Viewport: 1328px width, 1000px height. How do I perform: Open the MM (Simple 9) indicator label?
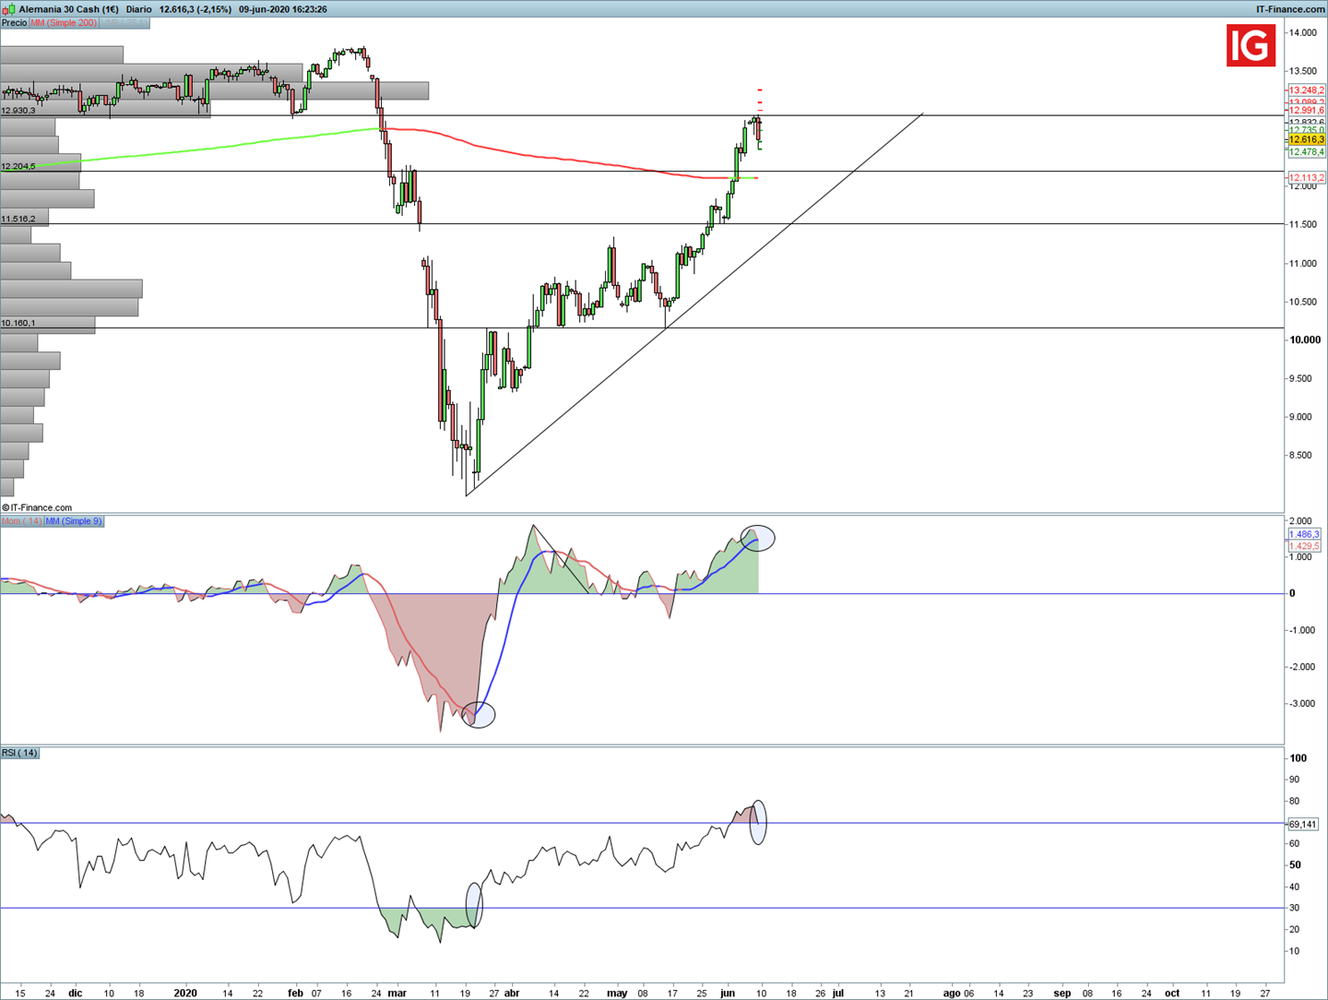(74, 521)
